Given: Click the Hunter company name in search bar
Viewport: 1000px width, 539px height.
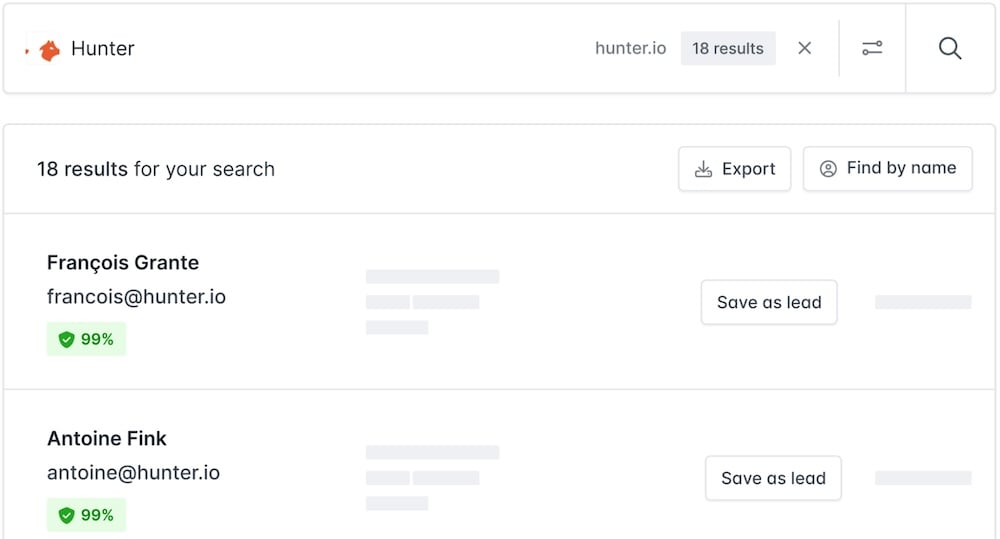Looking at the screenshot, I should pos(103,48).
